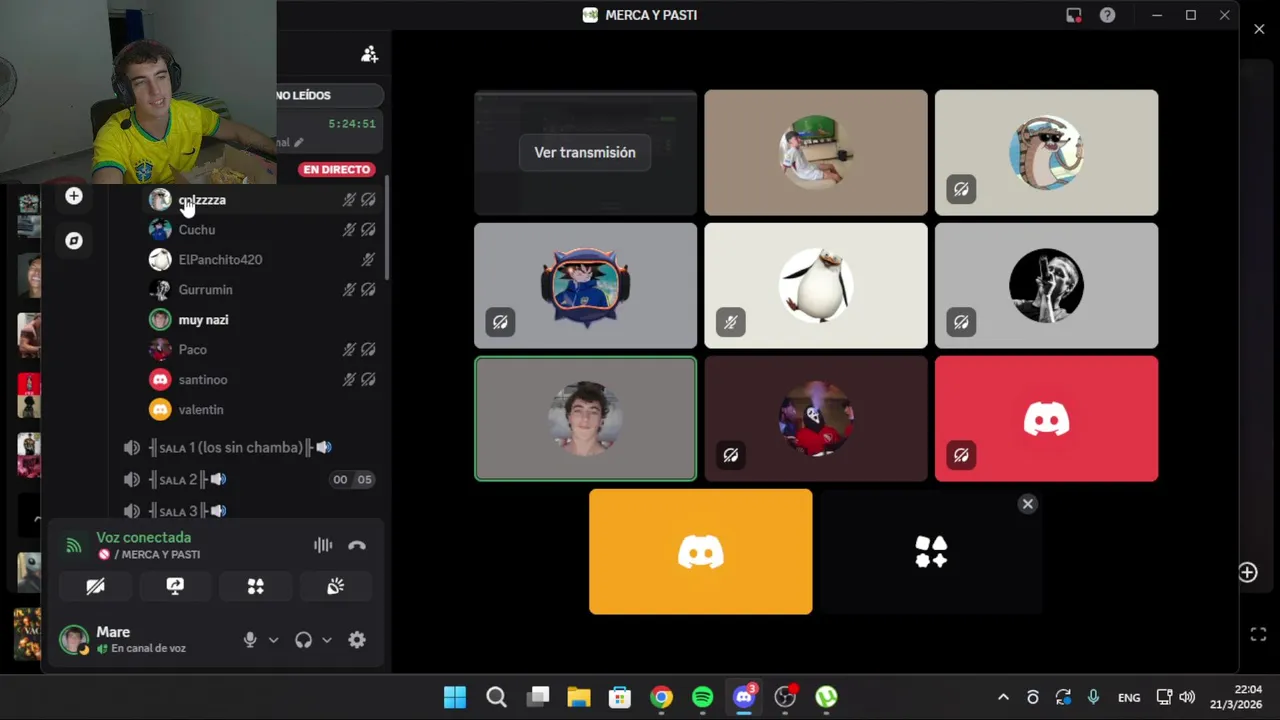Click the channel list scrollbar
This screenshot has height=720, width=1280.
point(387,230)
